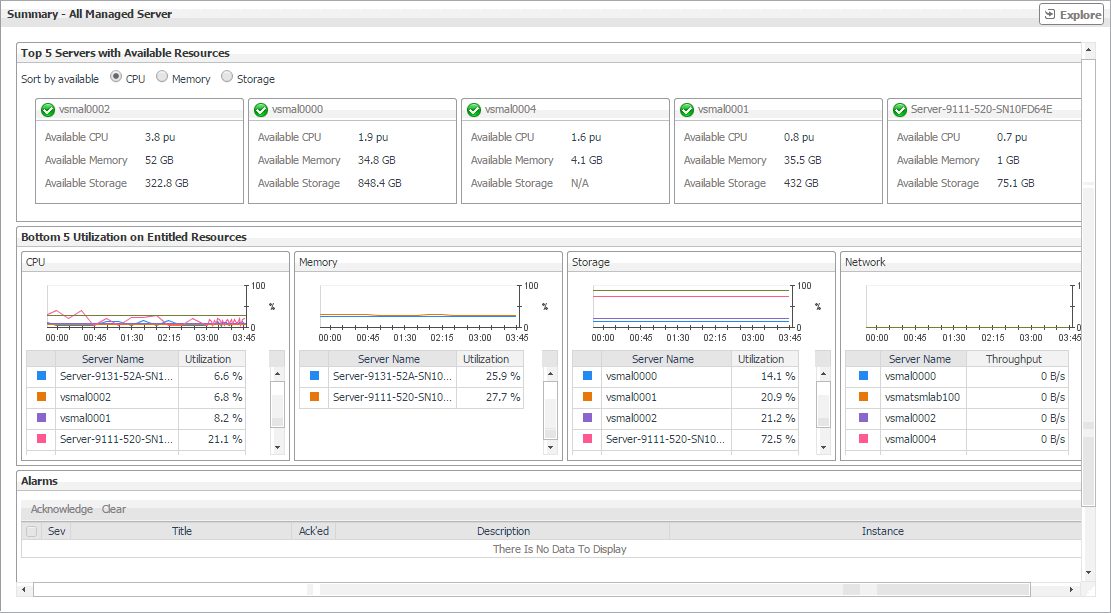The height and width of the screenshot is (613, 1111).
Task: Open vsmal0002 server title link
Action: [85, 110]
